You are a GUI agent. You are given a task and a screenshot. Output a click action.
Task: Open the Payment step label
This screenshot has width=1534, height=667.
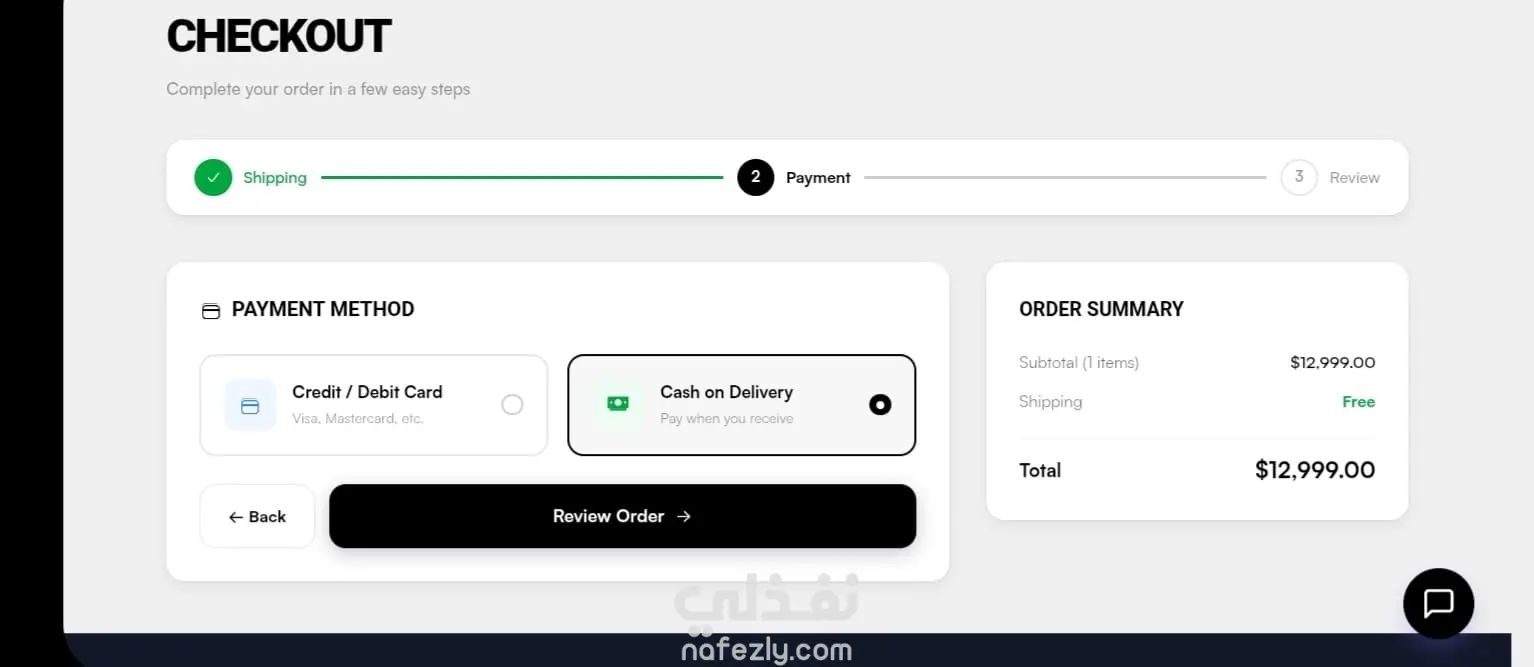[x=818, y=178]
